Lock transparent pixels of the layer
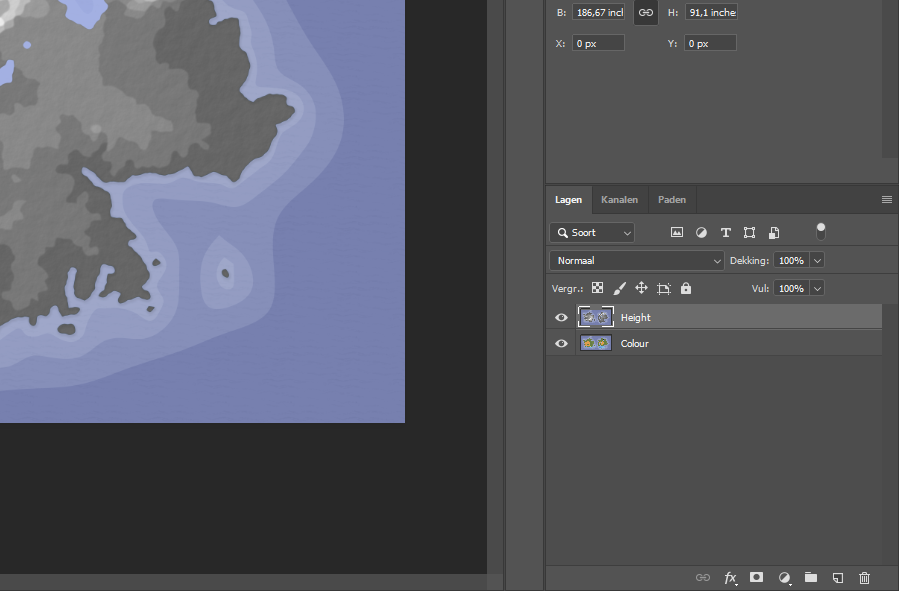 tap(597, 288)
